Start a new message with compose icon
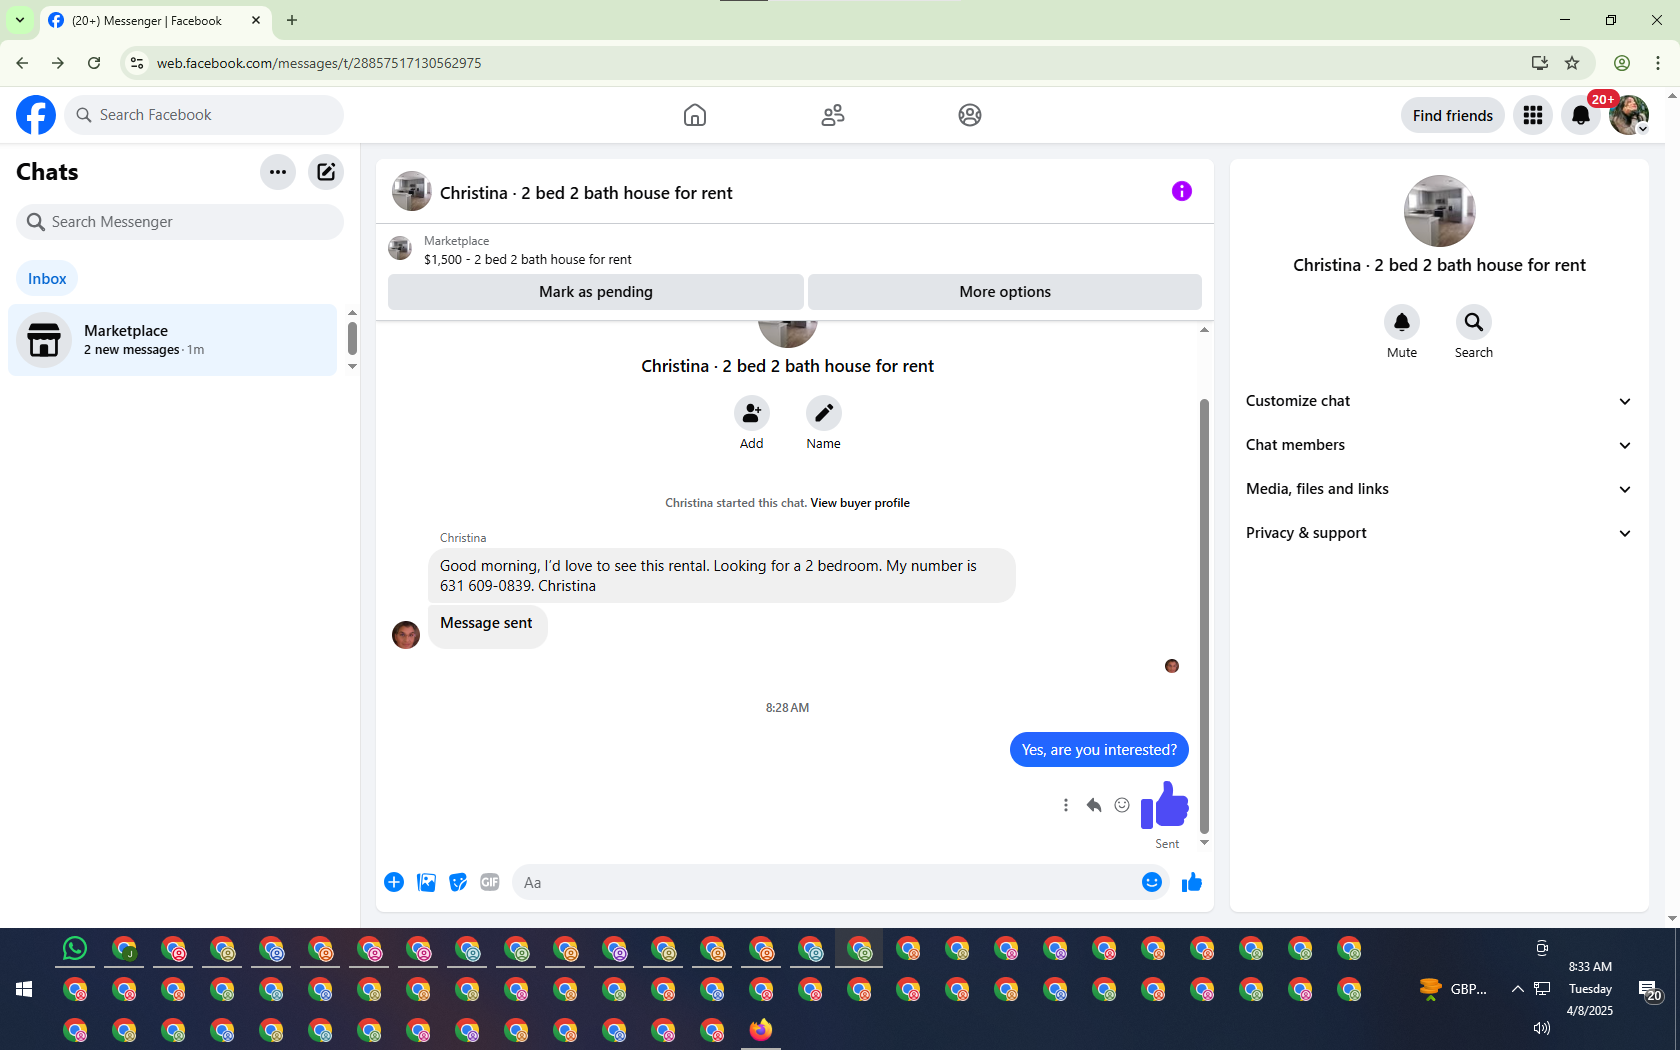1680x1050 pixels. click(326, 172)
